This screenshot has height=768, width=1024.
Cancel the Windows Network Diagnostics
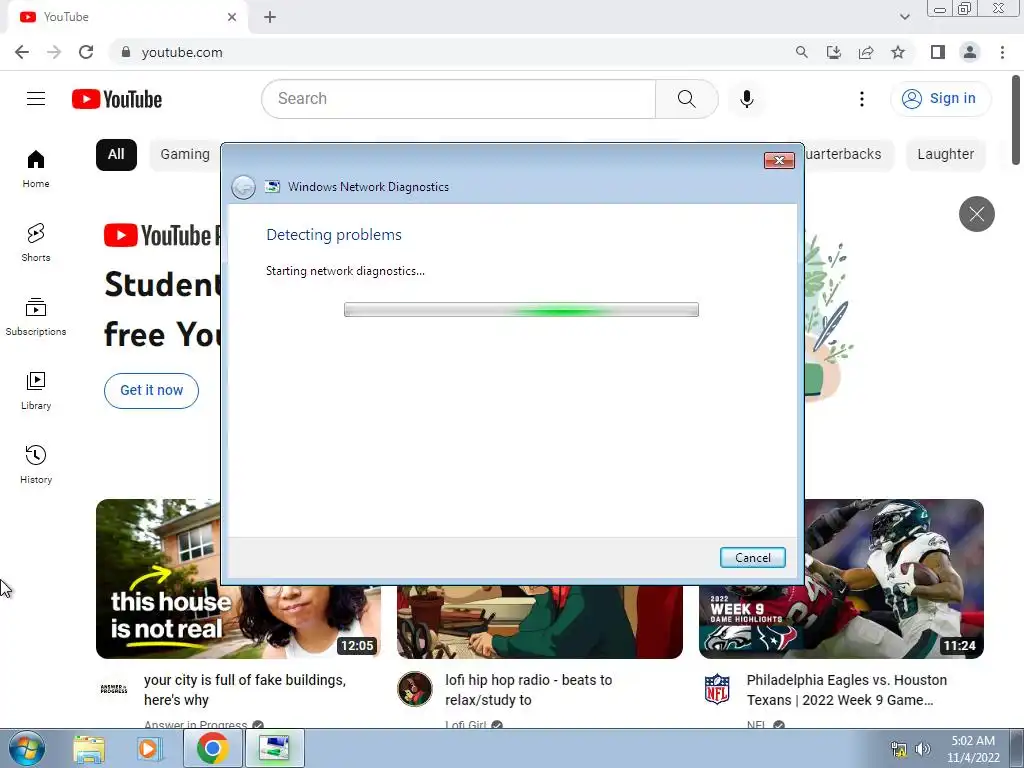click(752, 558)
